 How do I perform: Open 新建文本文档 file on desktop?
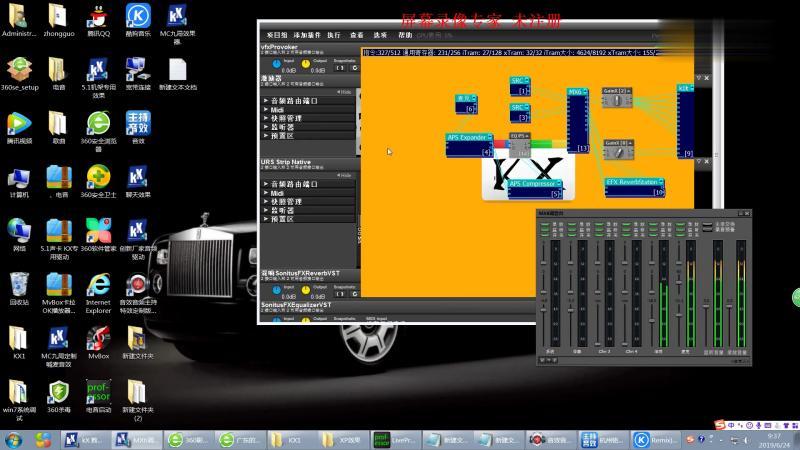point(178,74)
